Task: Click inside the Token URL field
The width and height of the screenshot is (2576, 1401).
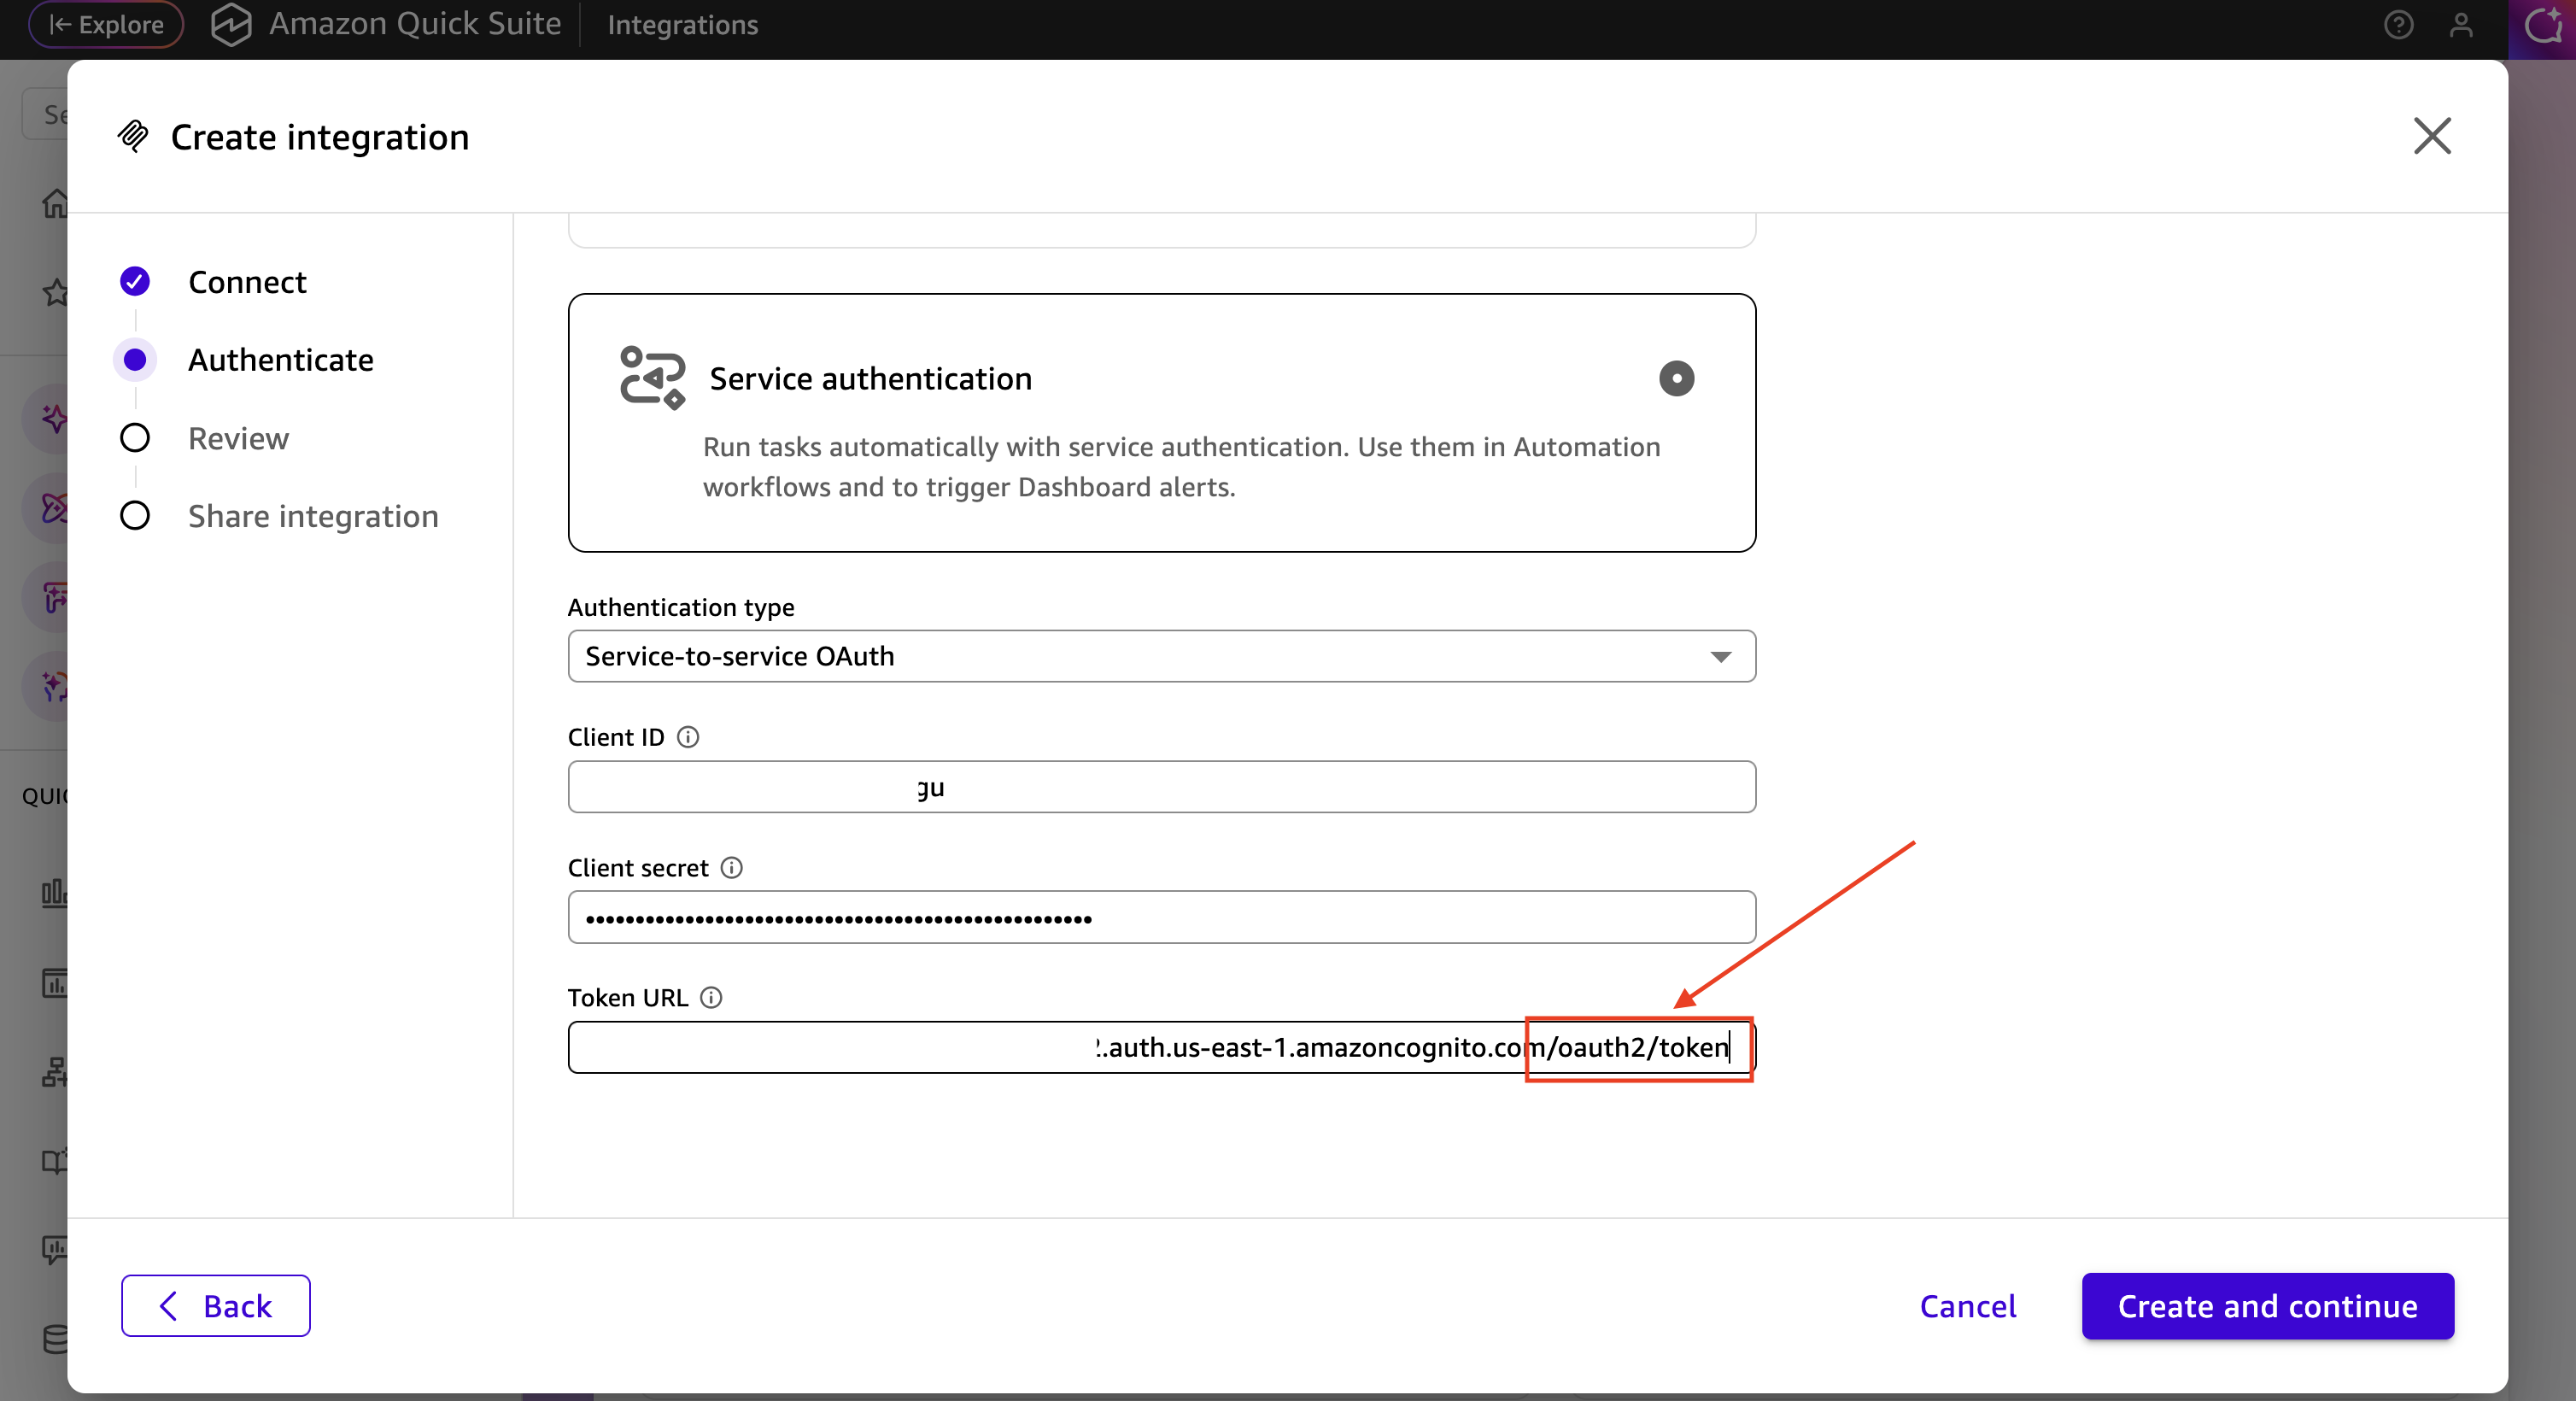Action: pyautogui.click(x=1160, y=1047)
